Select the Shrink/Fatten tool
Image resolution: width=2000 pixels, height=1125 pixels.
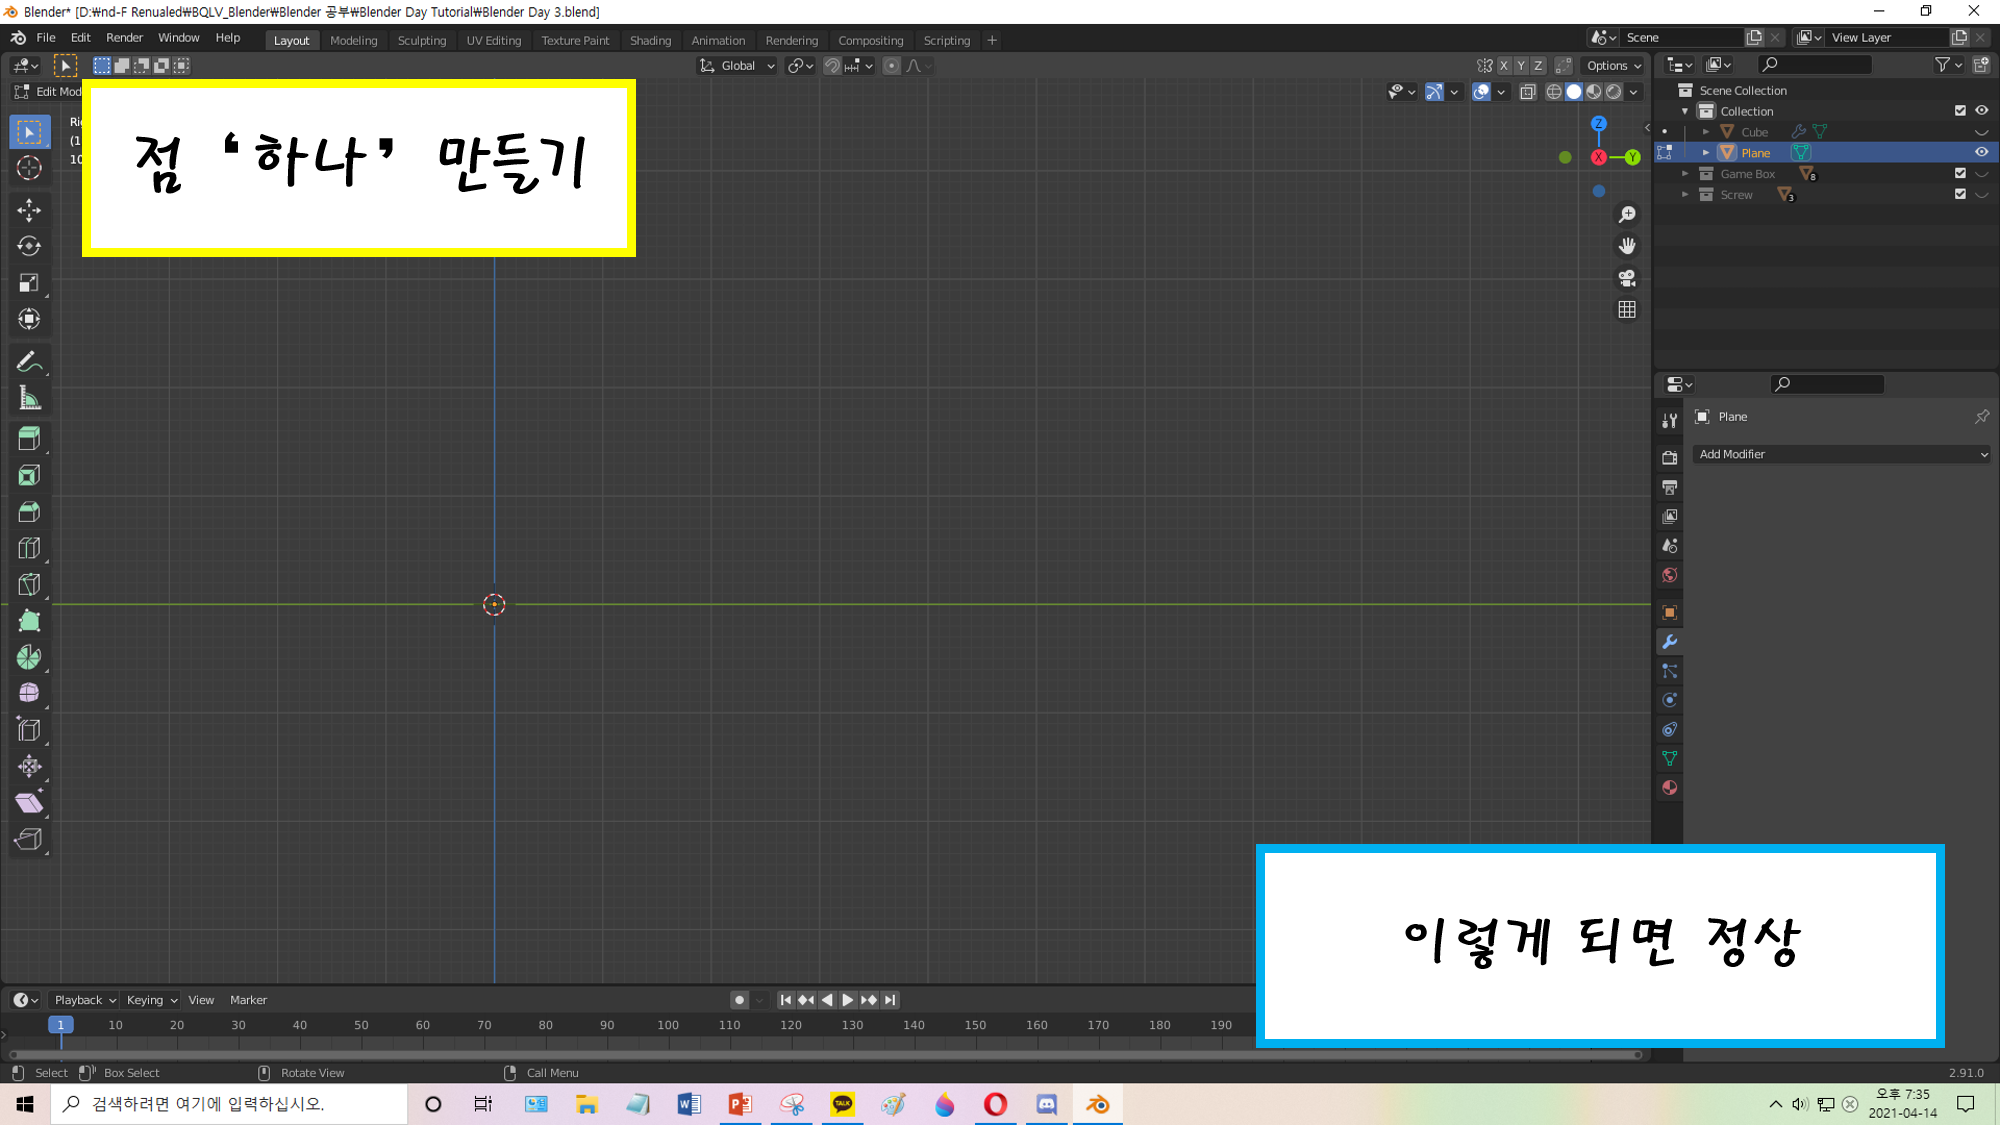coord(29,767)
